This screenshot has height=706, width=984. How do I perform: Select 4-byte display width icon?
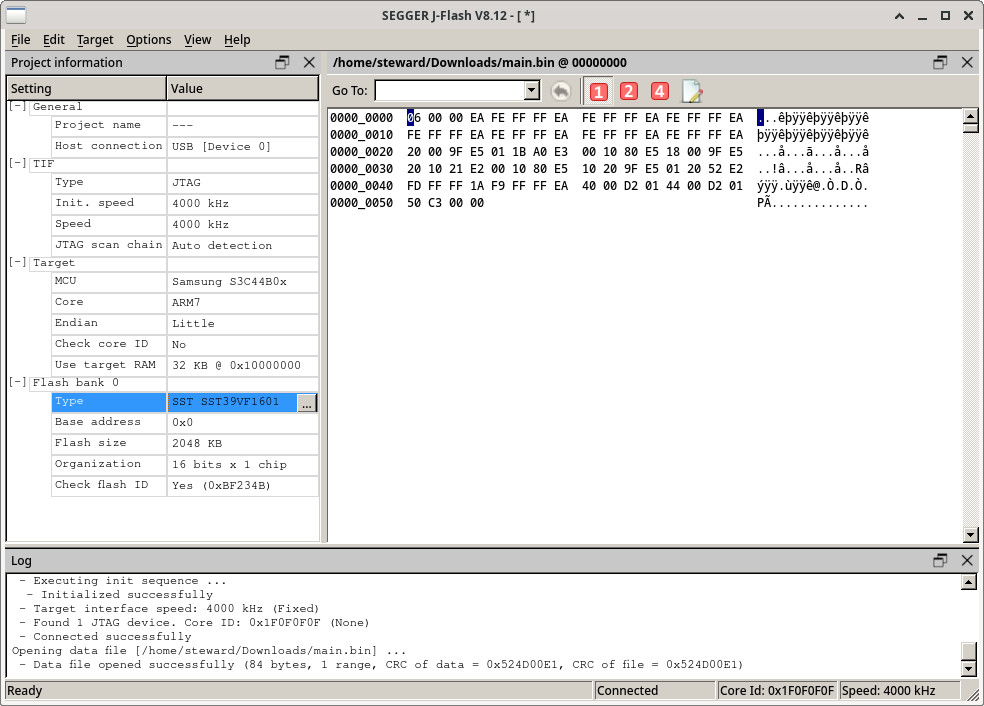coord(660,91)
